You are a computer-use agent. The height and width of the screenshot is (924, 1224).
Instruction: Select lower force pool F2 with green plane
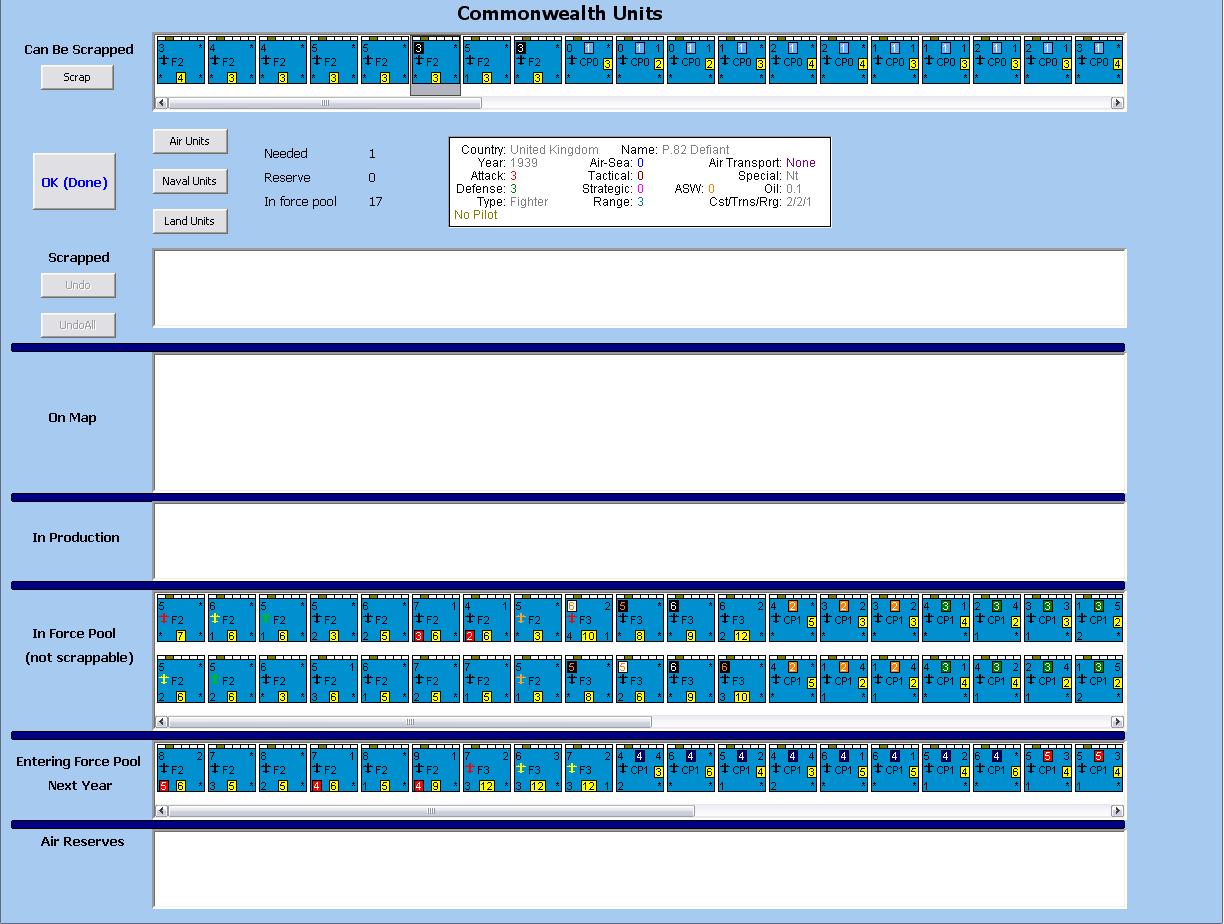pyautogui.click(x=232, y=679)
